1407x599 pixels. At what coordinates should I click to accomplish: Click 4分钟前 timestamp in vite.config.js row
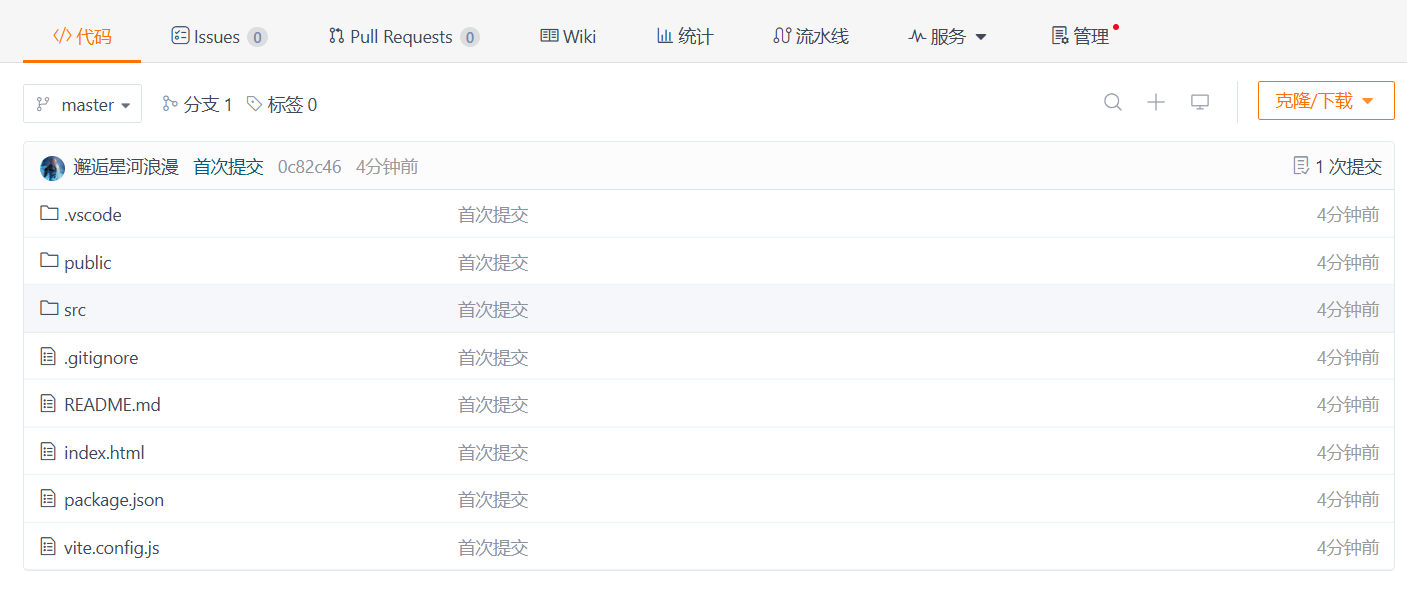1348,548
